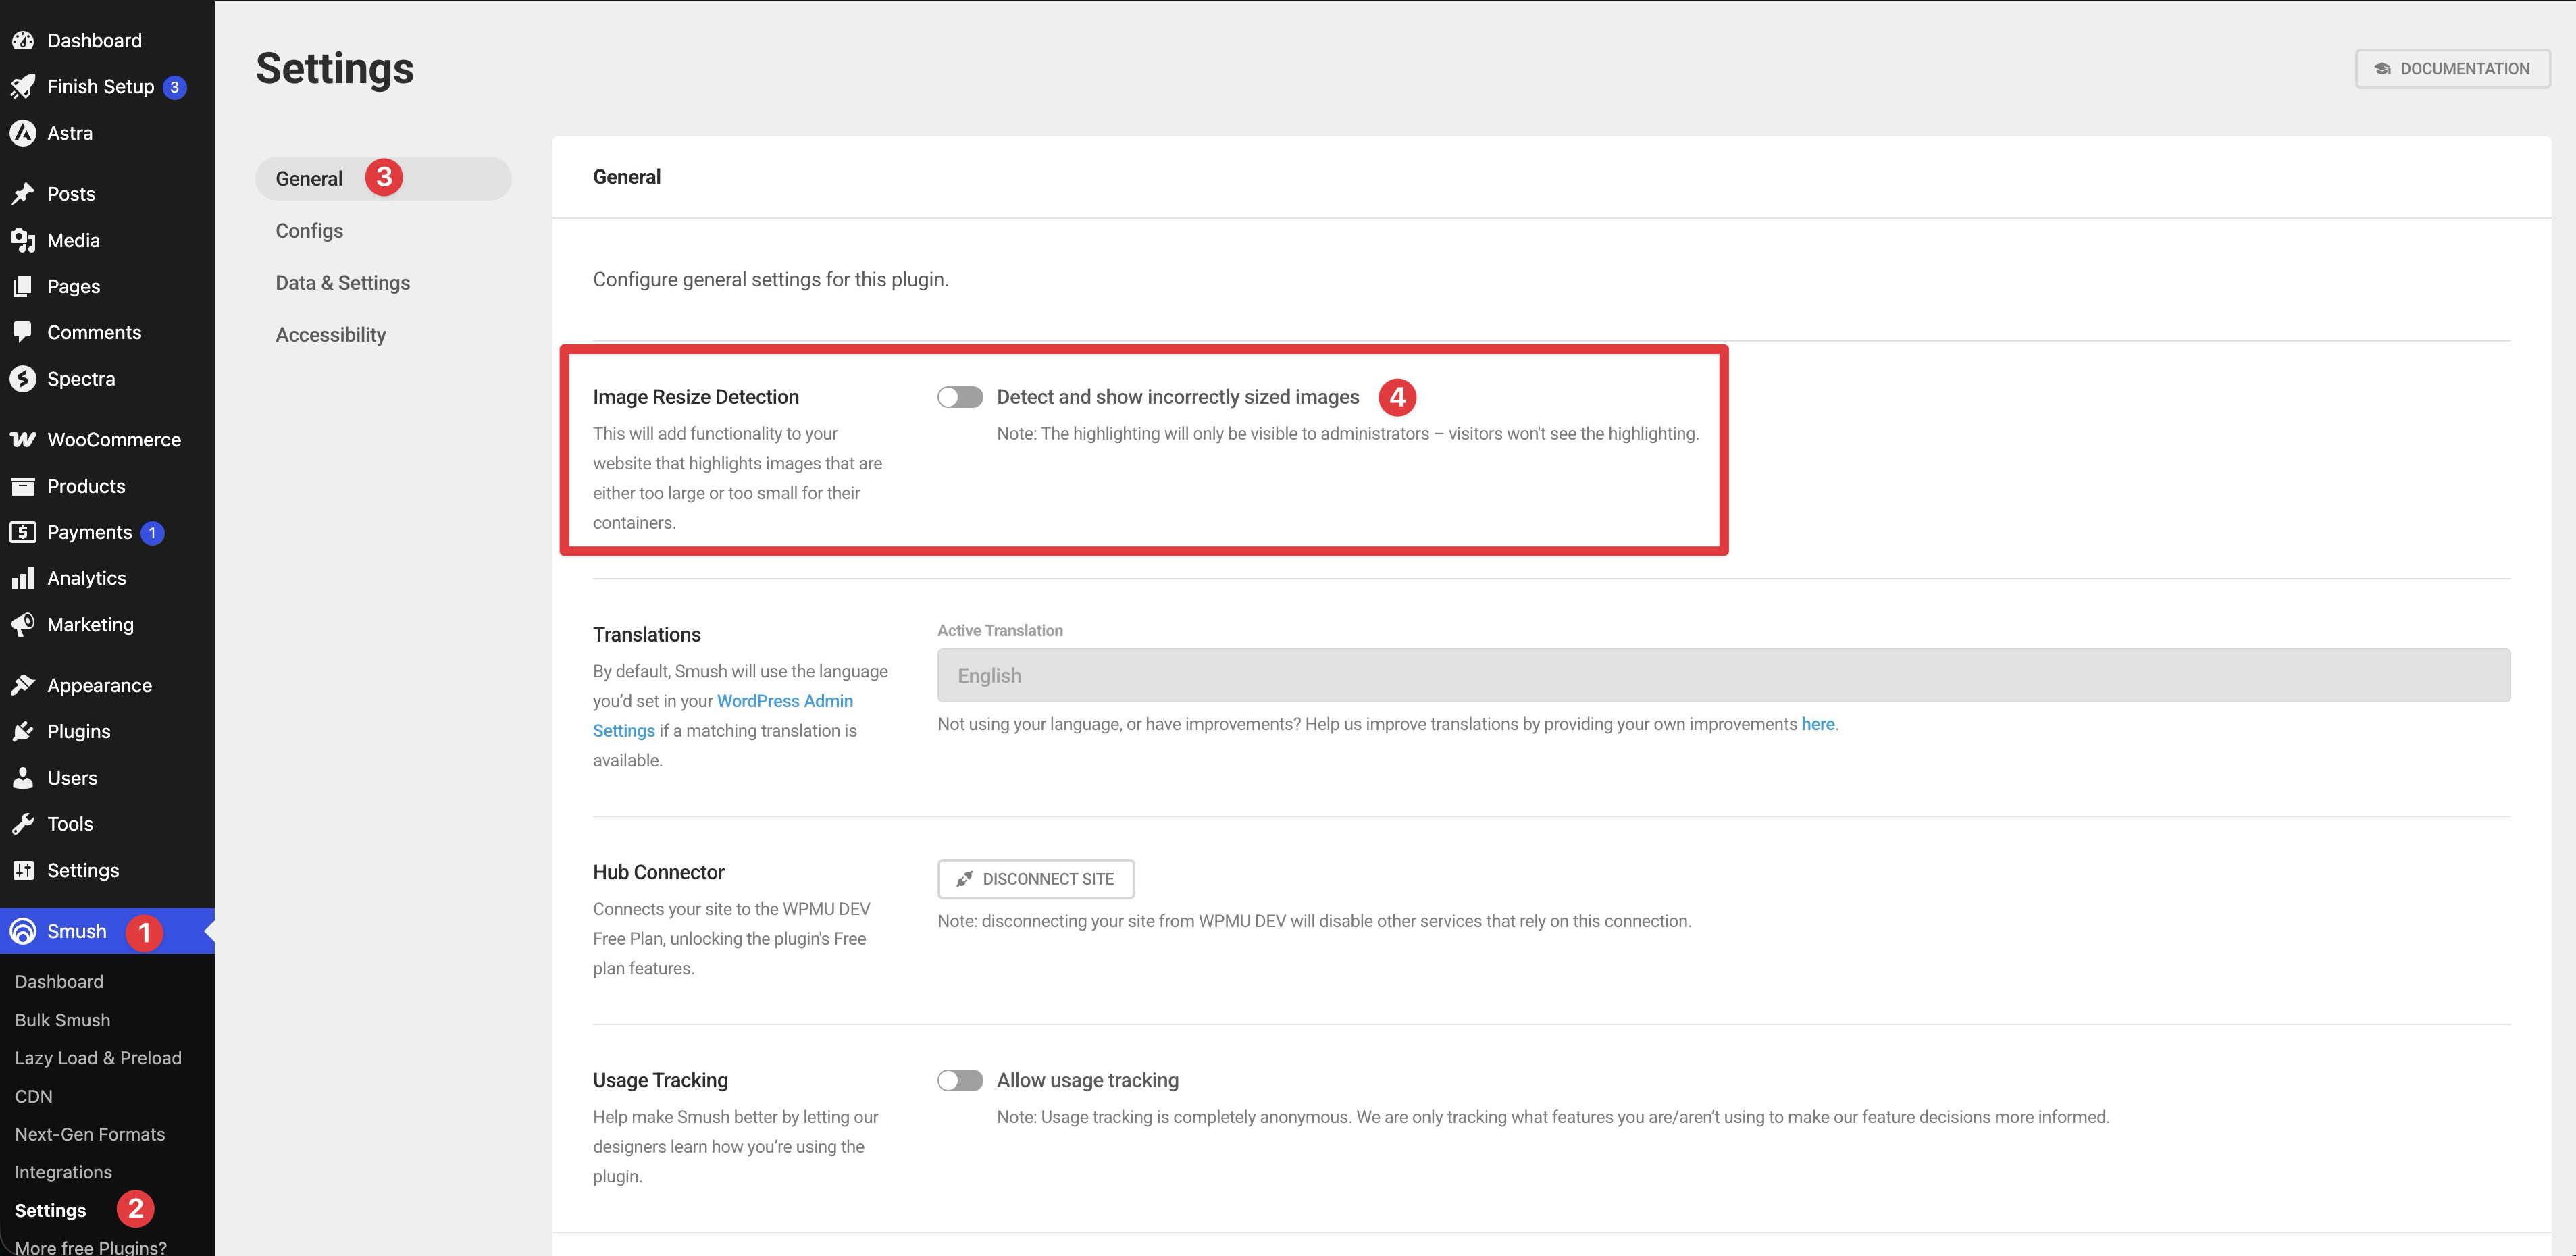Image resolution: width=2576 pixels, height=1256 pixels.
Task: Open the Data & Settings tab
Action: tap(342, 283)
